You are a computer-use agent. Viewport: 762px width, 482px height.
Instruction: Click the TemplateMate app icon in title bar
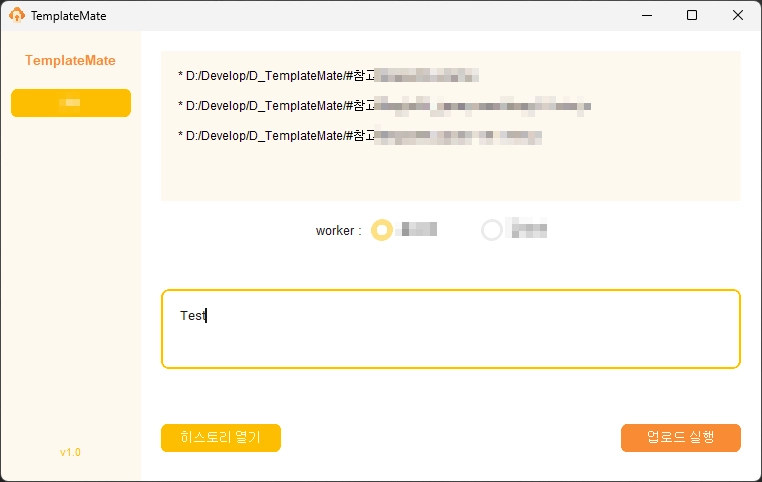[x=17, y=16]
